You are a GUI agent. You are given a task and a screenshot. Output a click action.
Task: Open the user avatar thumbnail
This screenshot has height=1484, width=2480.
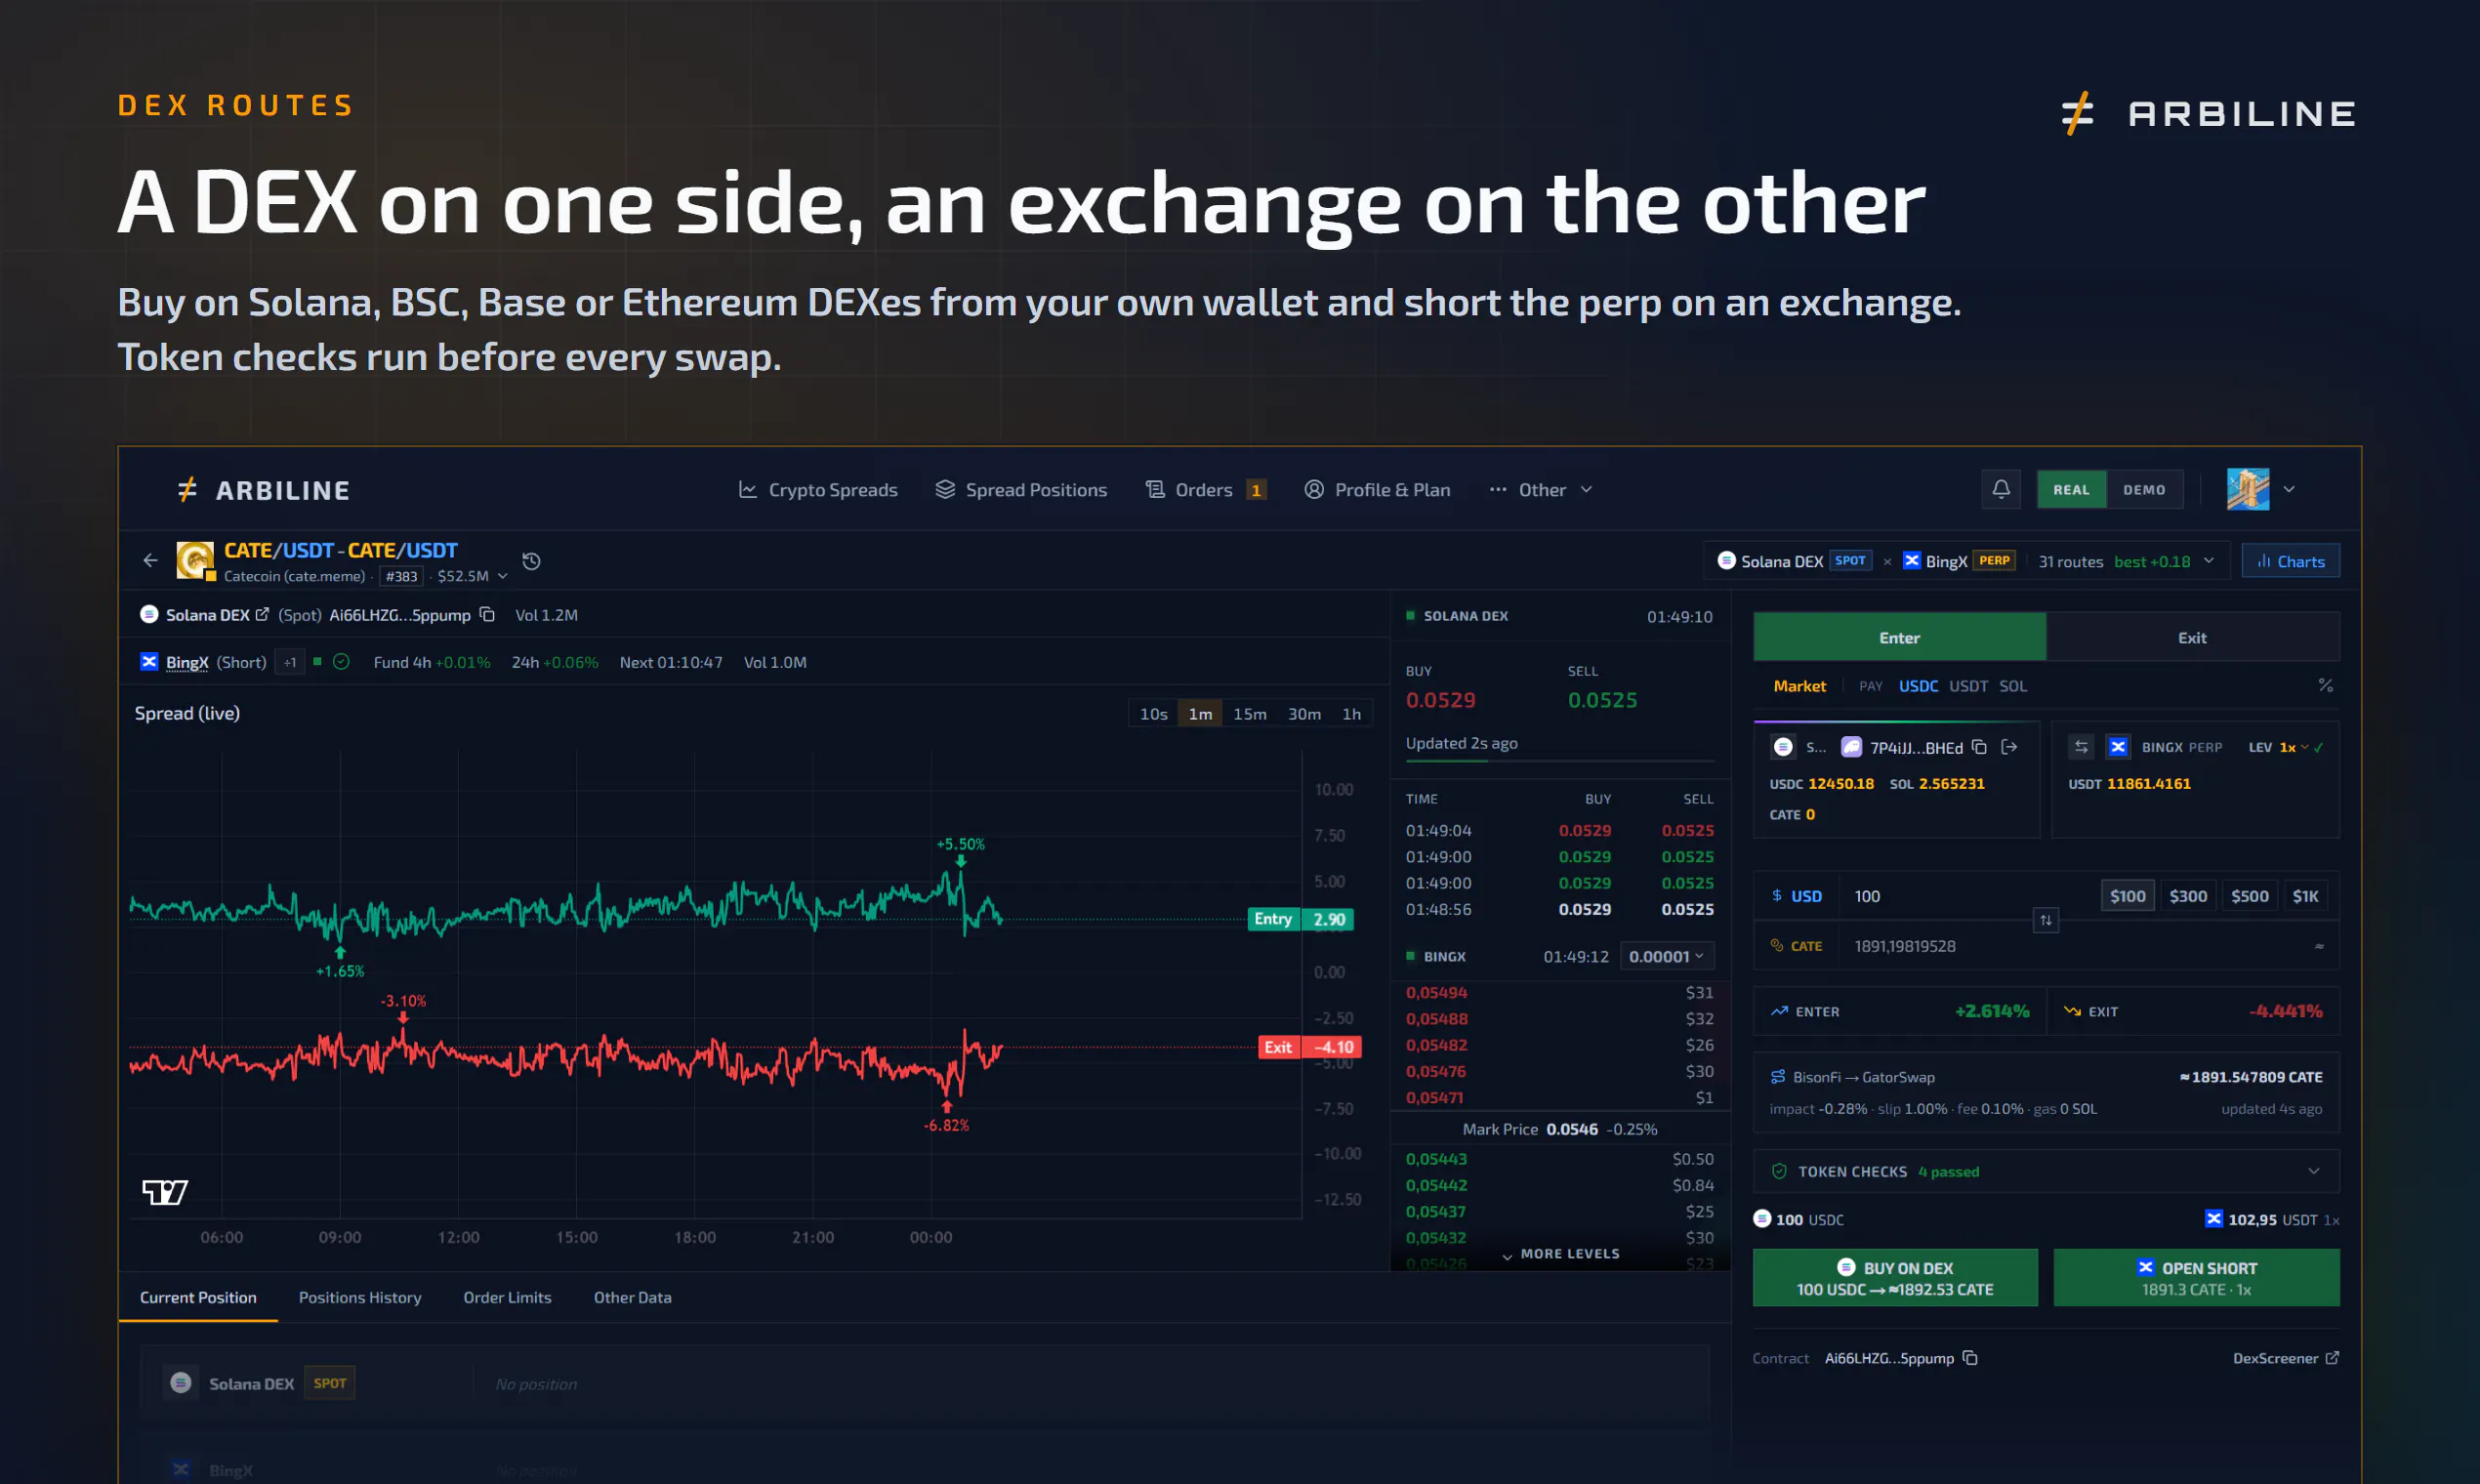coord(2247,489)
